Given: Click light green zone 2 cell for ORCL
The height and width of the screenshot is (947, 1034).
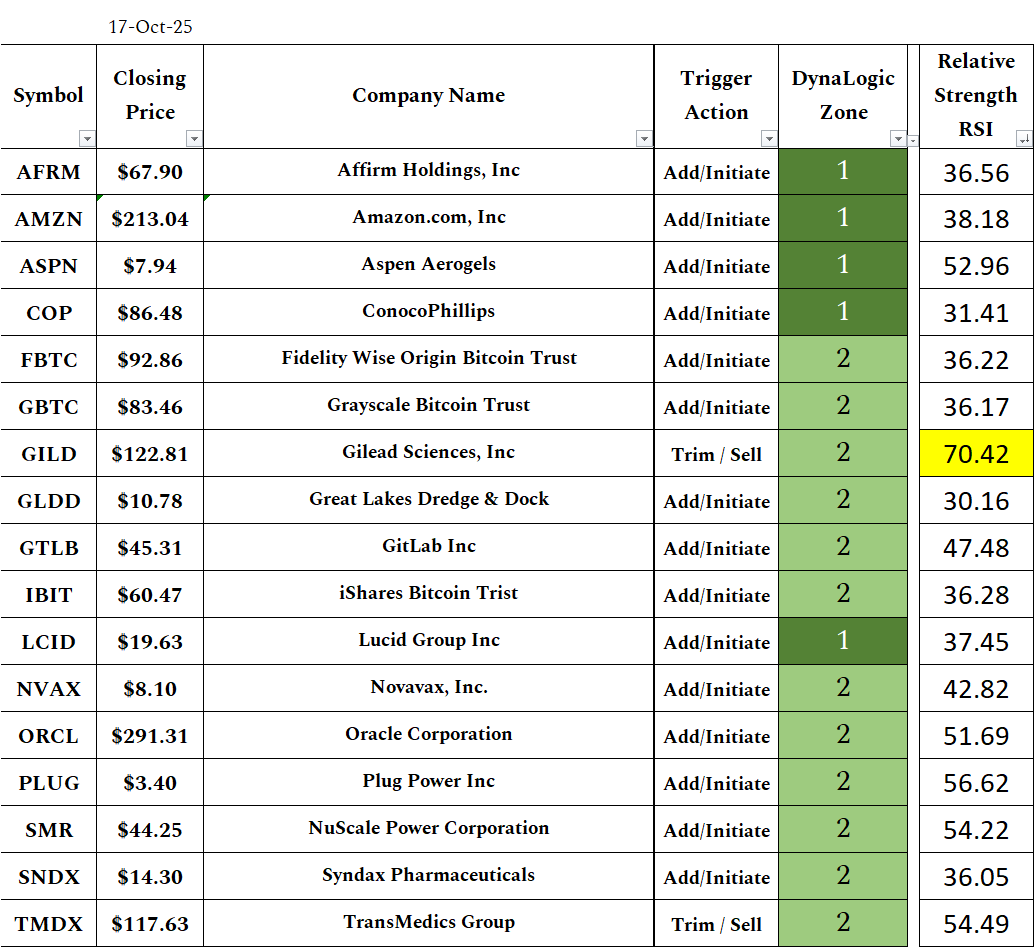Looking at the screenshot, I should click(843, 735).
